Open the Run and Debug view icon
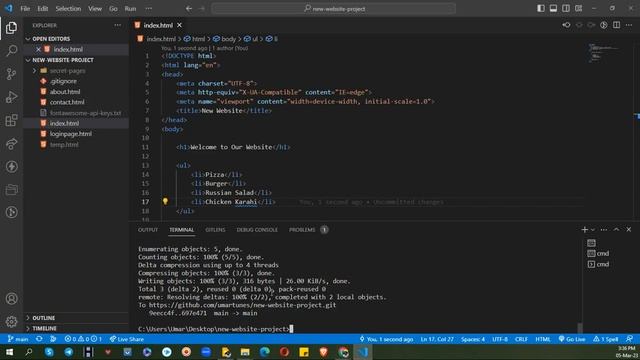 pyautogui.click(x=11, y=97)
